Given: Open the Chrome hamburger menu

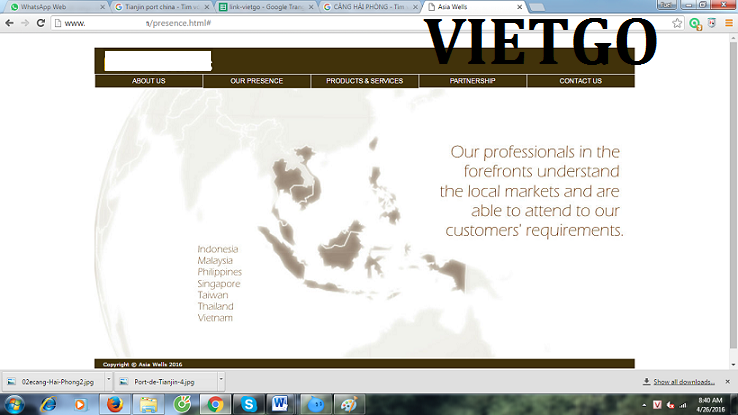Looking at the screenshot, I should 729,23.
